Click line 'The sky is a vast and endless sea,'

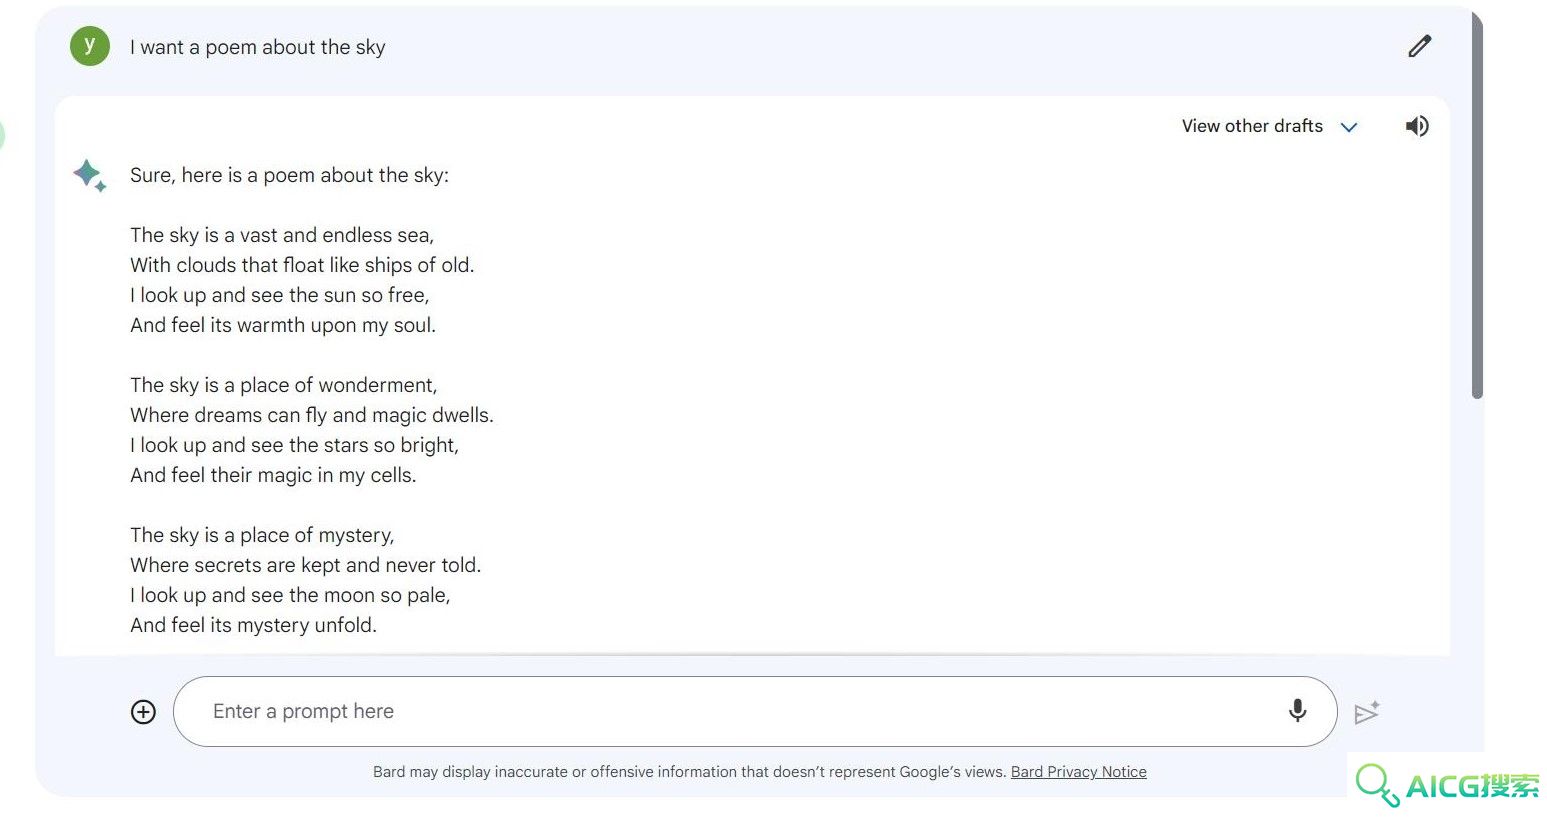click(x=282, y=235)
